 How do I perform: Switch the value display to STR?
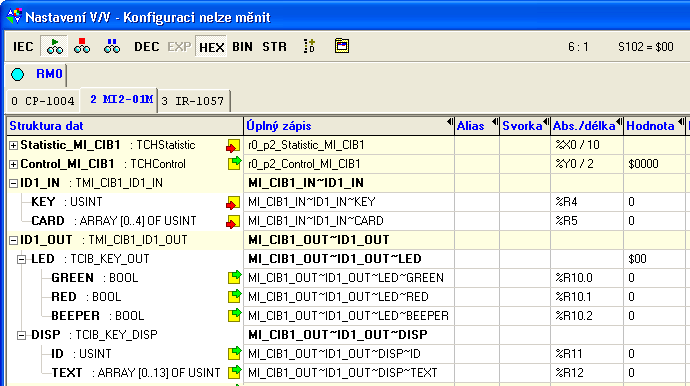pyautogui.click(x=274, y=47)
